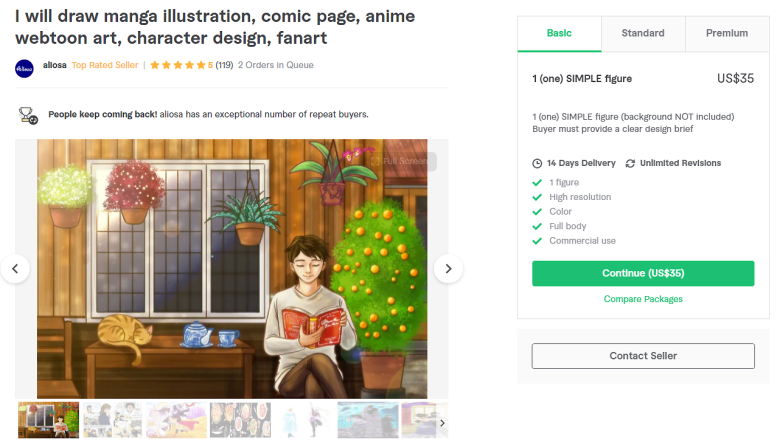Open the Compare Packages link
Screen dimensions: 780x448
coord(643,299)
